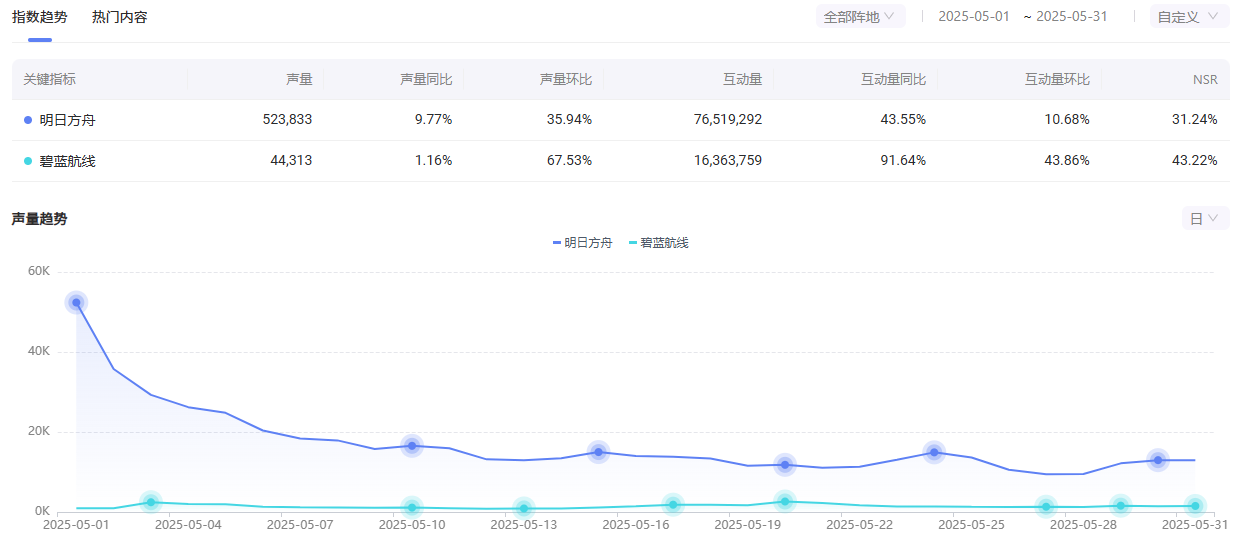This screenshot has height=543, width=1245.
Task: Click the 声量同比 column header
Action: coord(425,80)
